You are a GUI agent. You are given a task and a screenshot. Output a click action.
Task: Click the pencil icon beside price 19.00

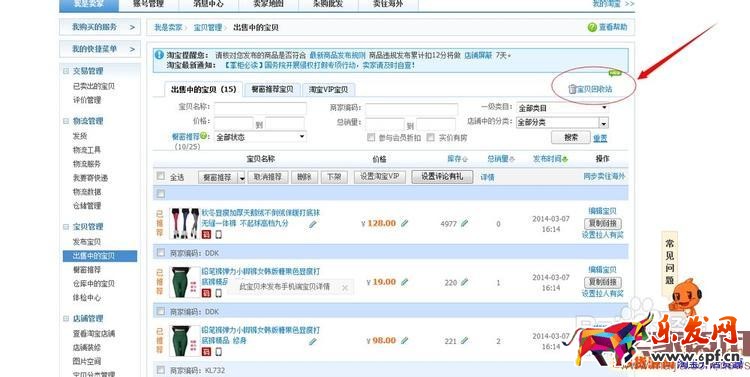405,282
